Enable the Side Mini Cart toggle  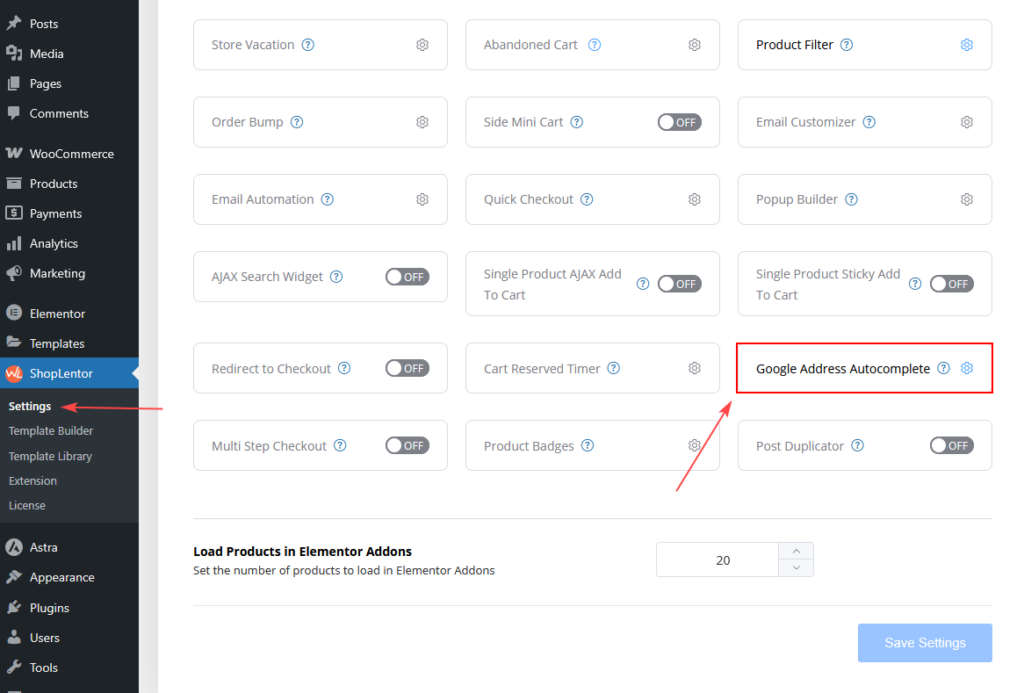point(679,122)
